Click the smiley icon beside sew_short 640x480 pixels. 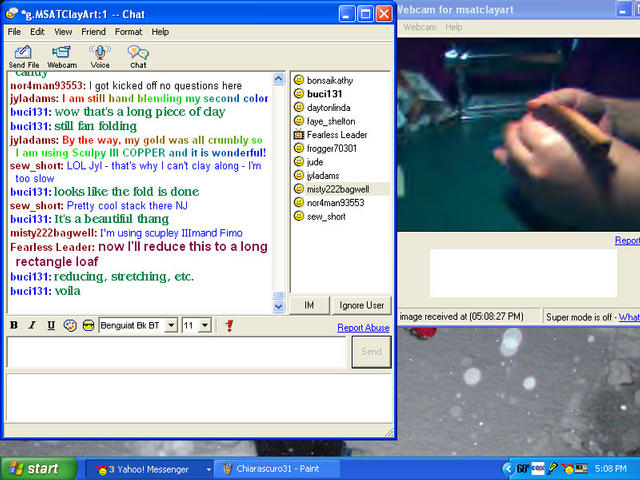pos(299,216)
